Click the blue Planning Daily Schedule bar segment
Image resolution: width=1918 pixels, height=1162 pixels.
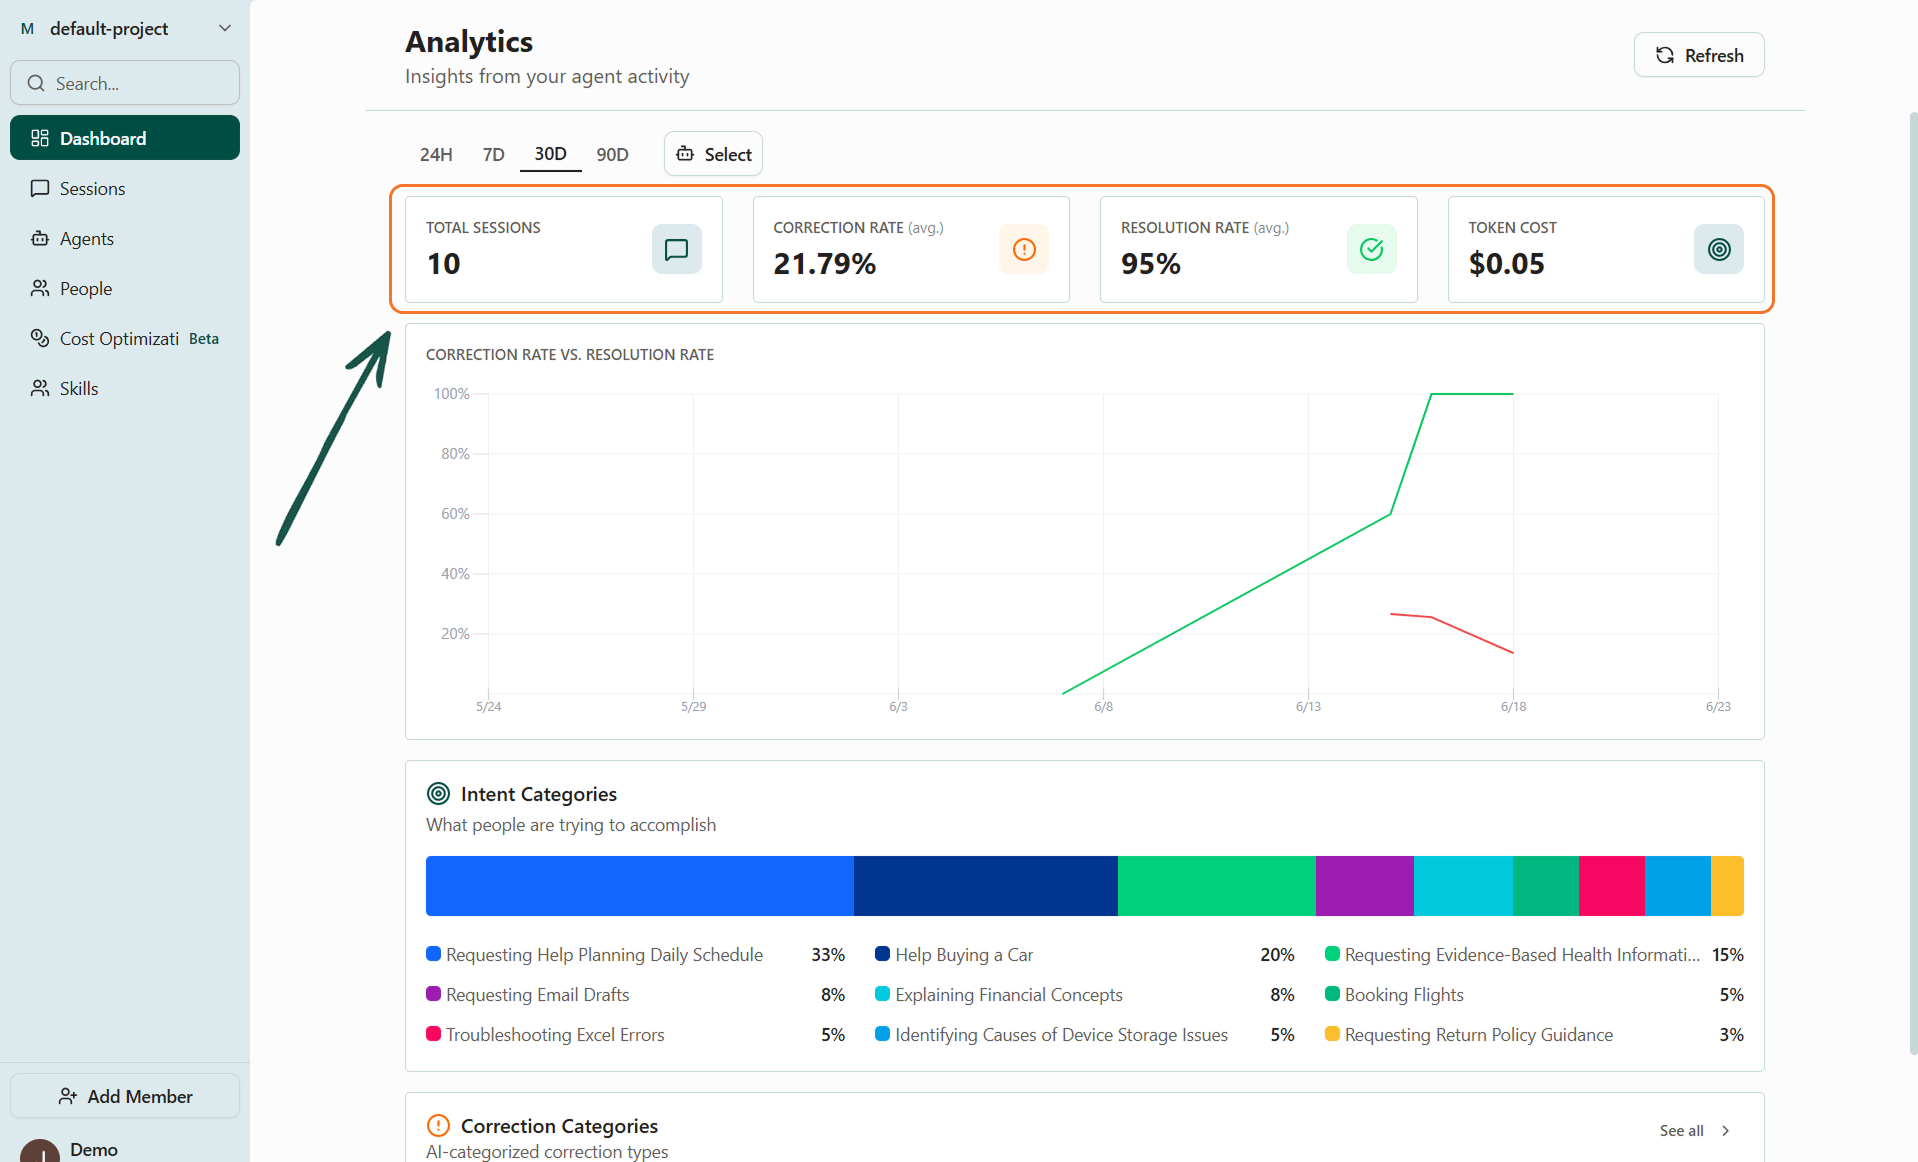pyautogui.click(x=640, y=886)
